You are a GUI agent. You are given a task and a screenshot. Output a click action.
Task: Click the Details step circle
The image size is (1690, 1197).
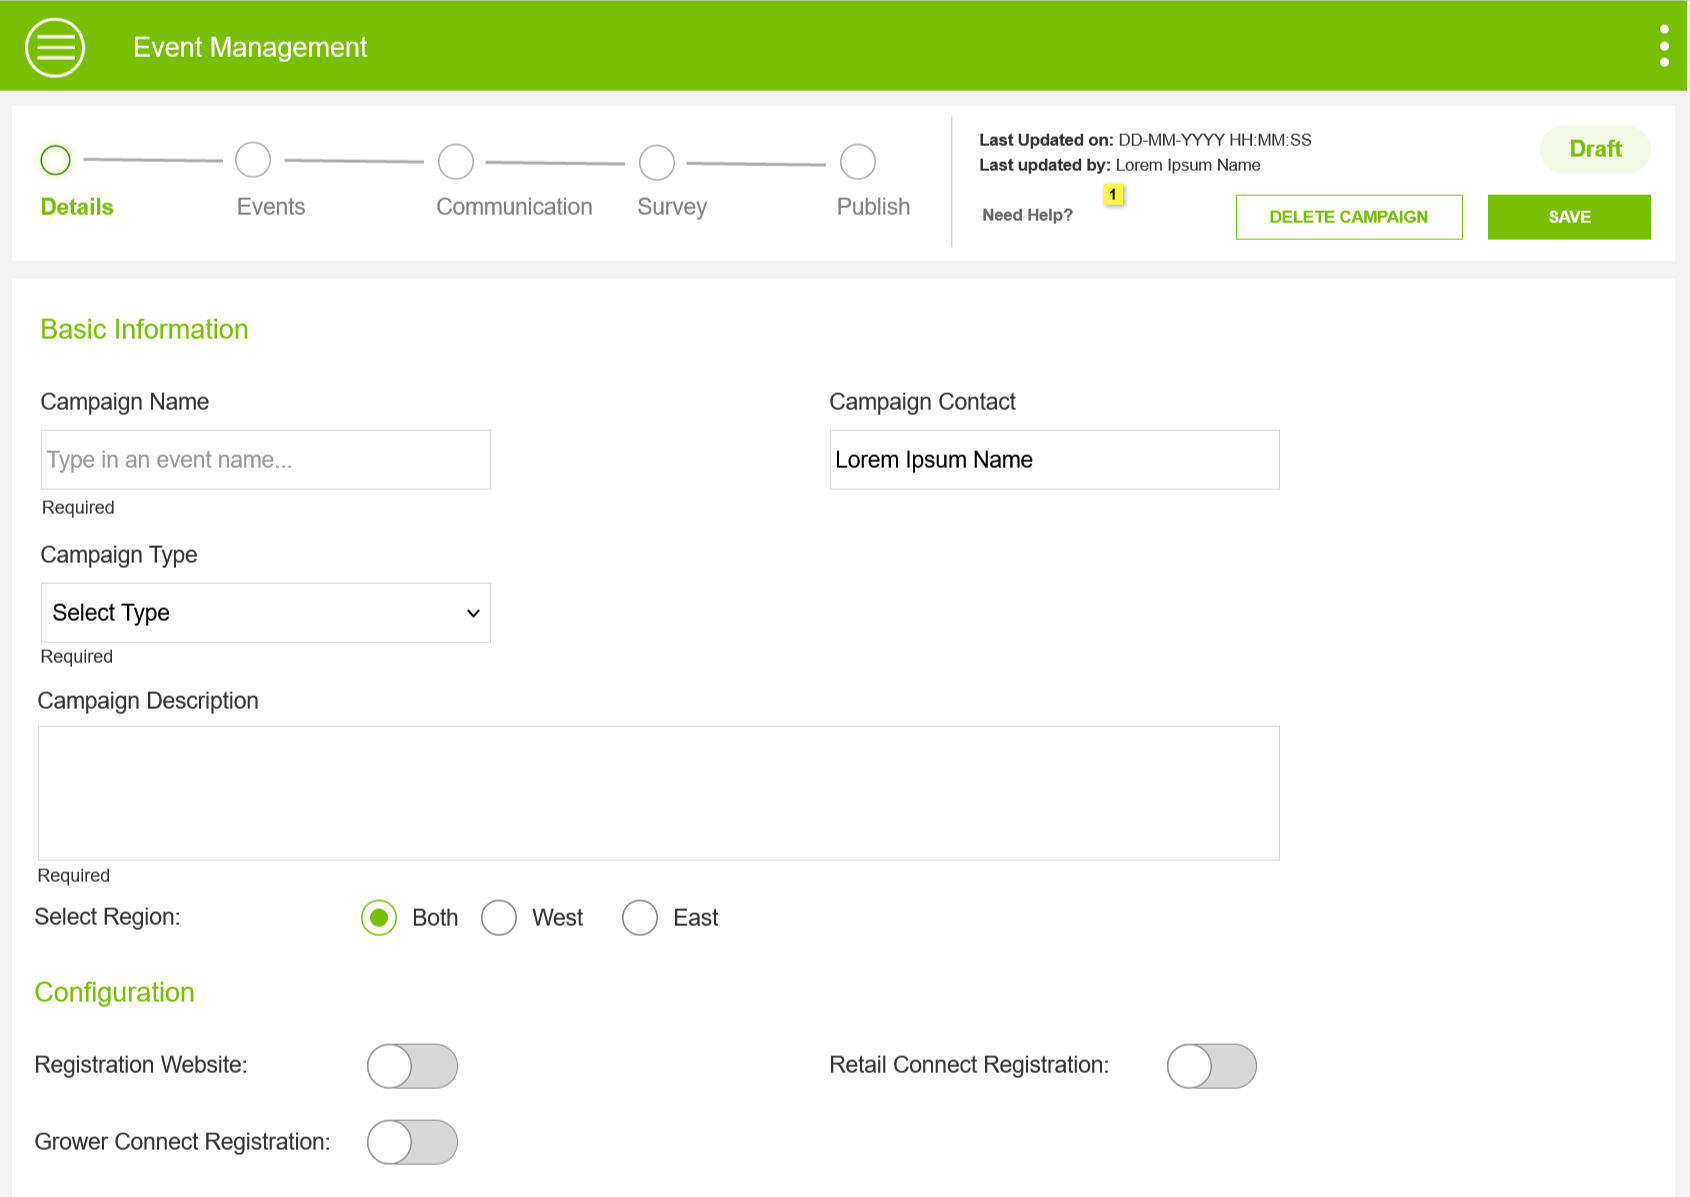click(x=56, y=160)
